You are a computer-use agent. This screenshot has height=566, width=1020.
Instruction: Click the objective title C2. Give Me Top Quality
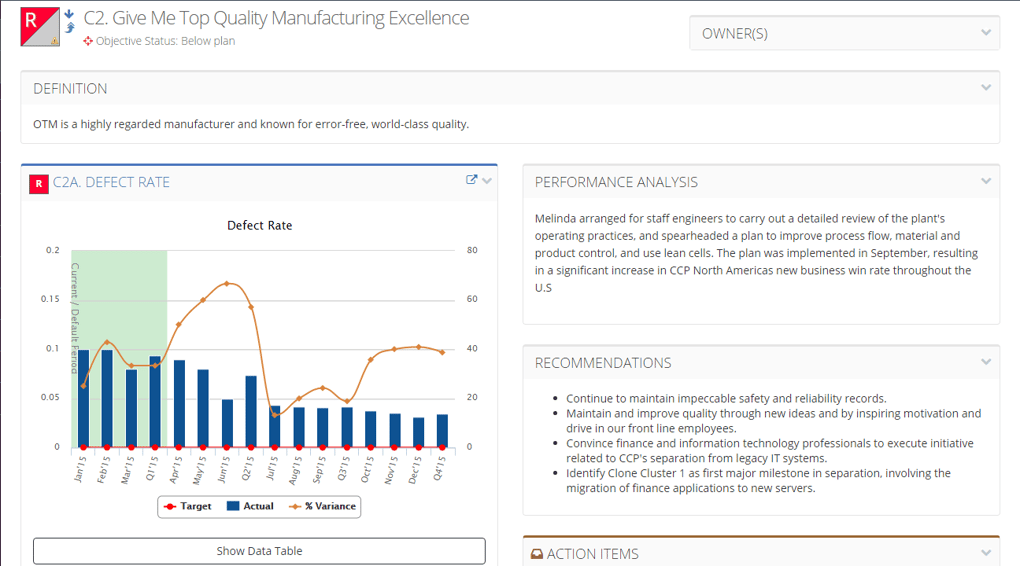click(x=276, y=18)
